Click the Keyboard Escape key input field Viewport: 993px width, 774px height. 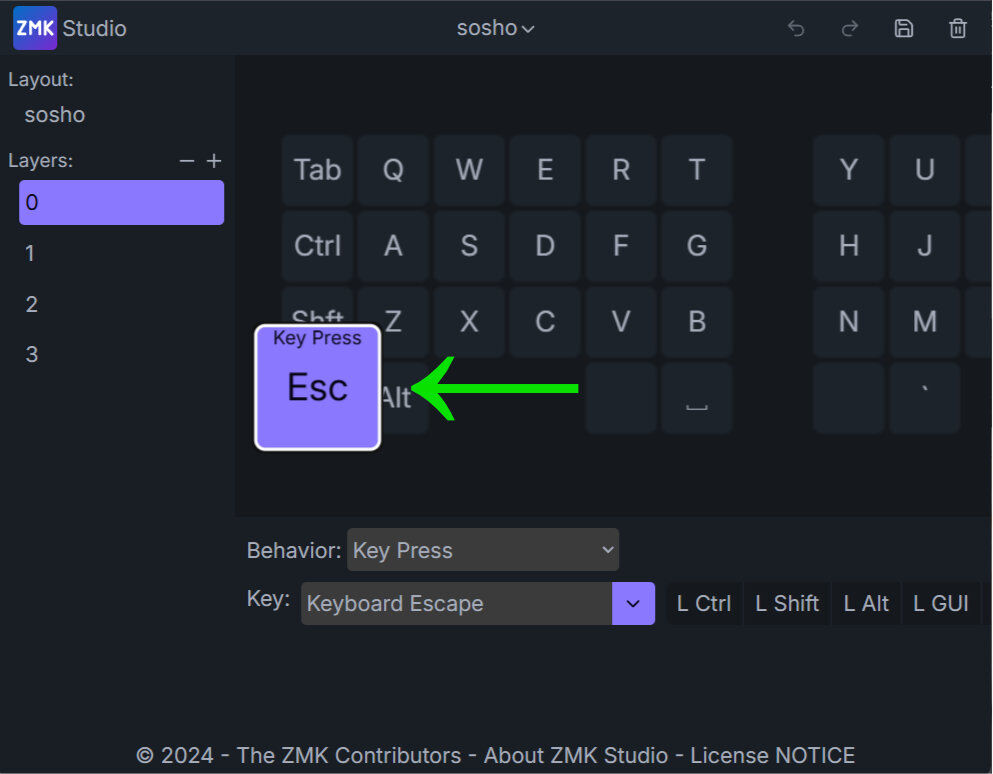coord(456,603)
